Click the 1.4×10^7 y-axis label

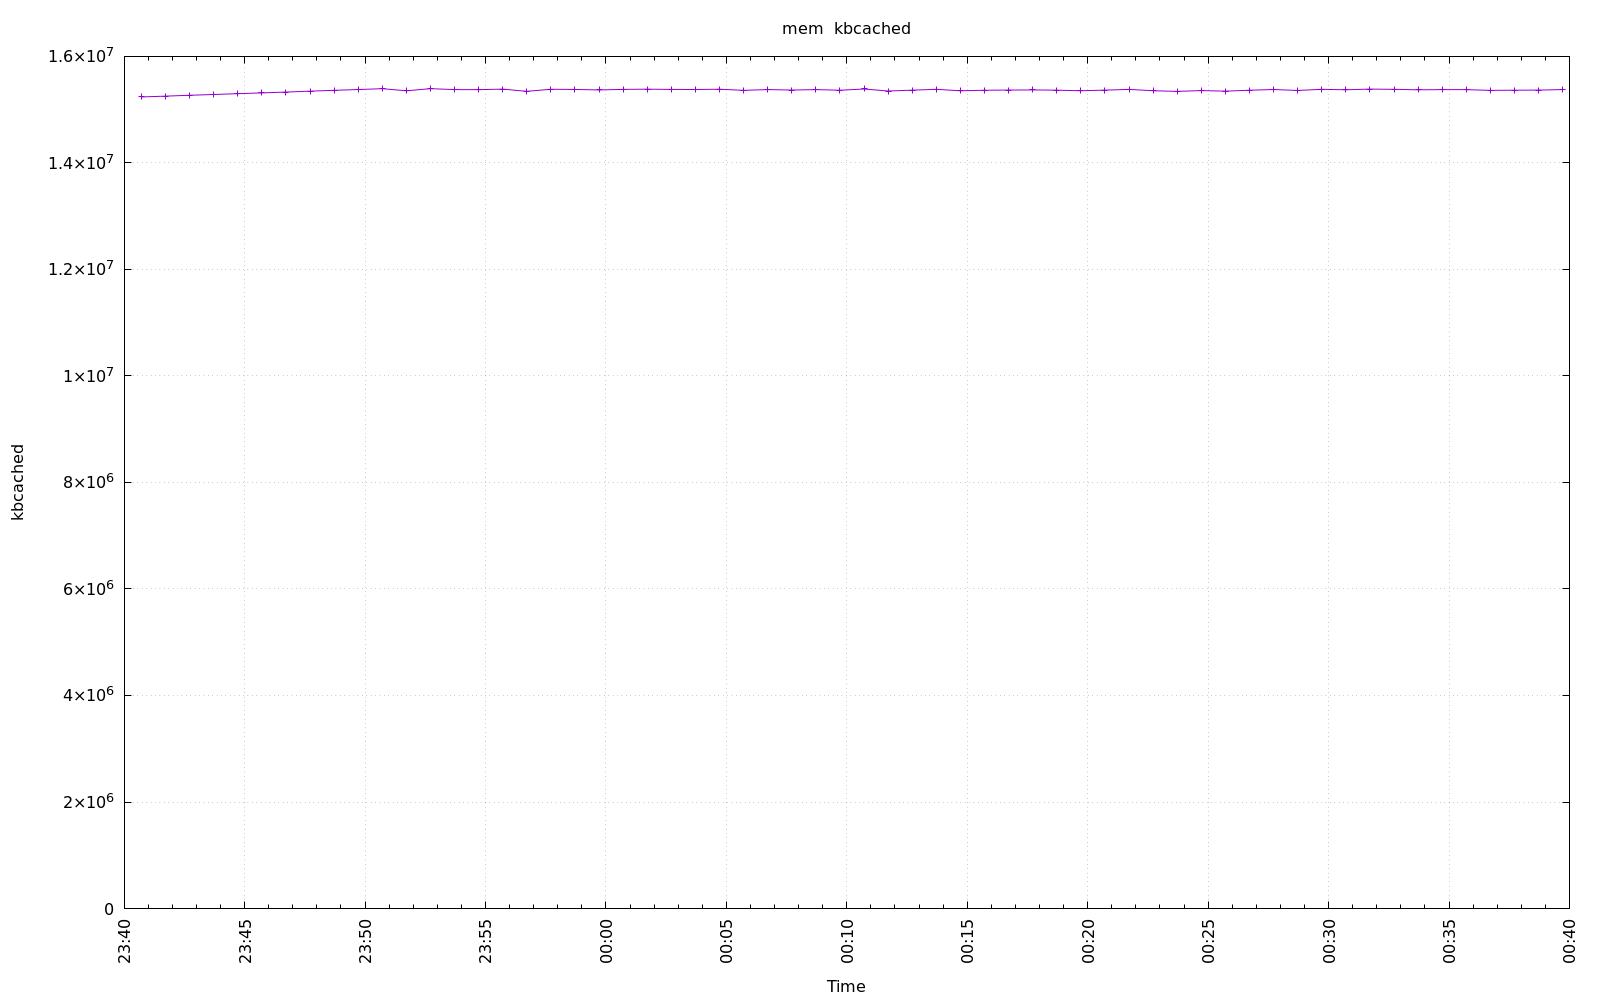[82, 162]
